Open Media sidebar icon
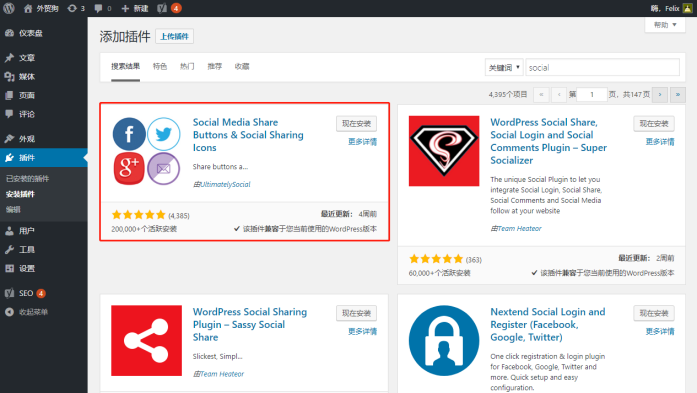The width and height of the screenshot is (697, 393). 9,76
